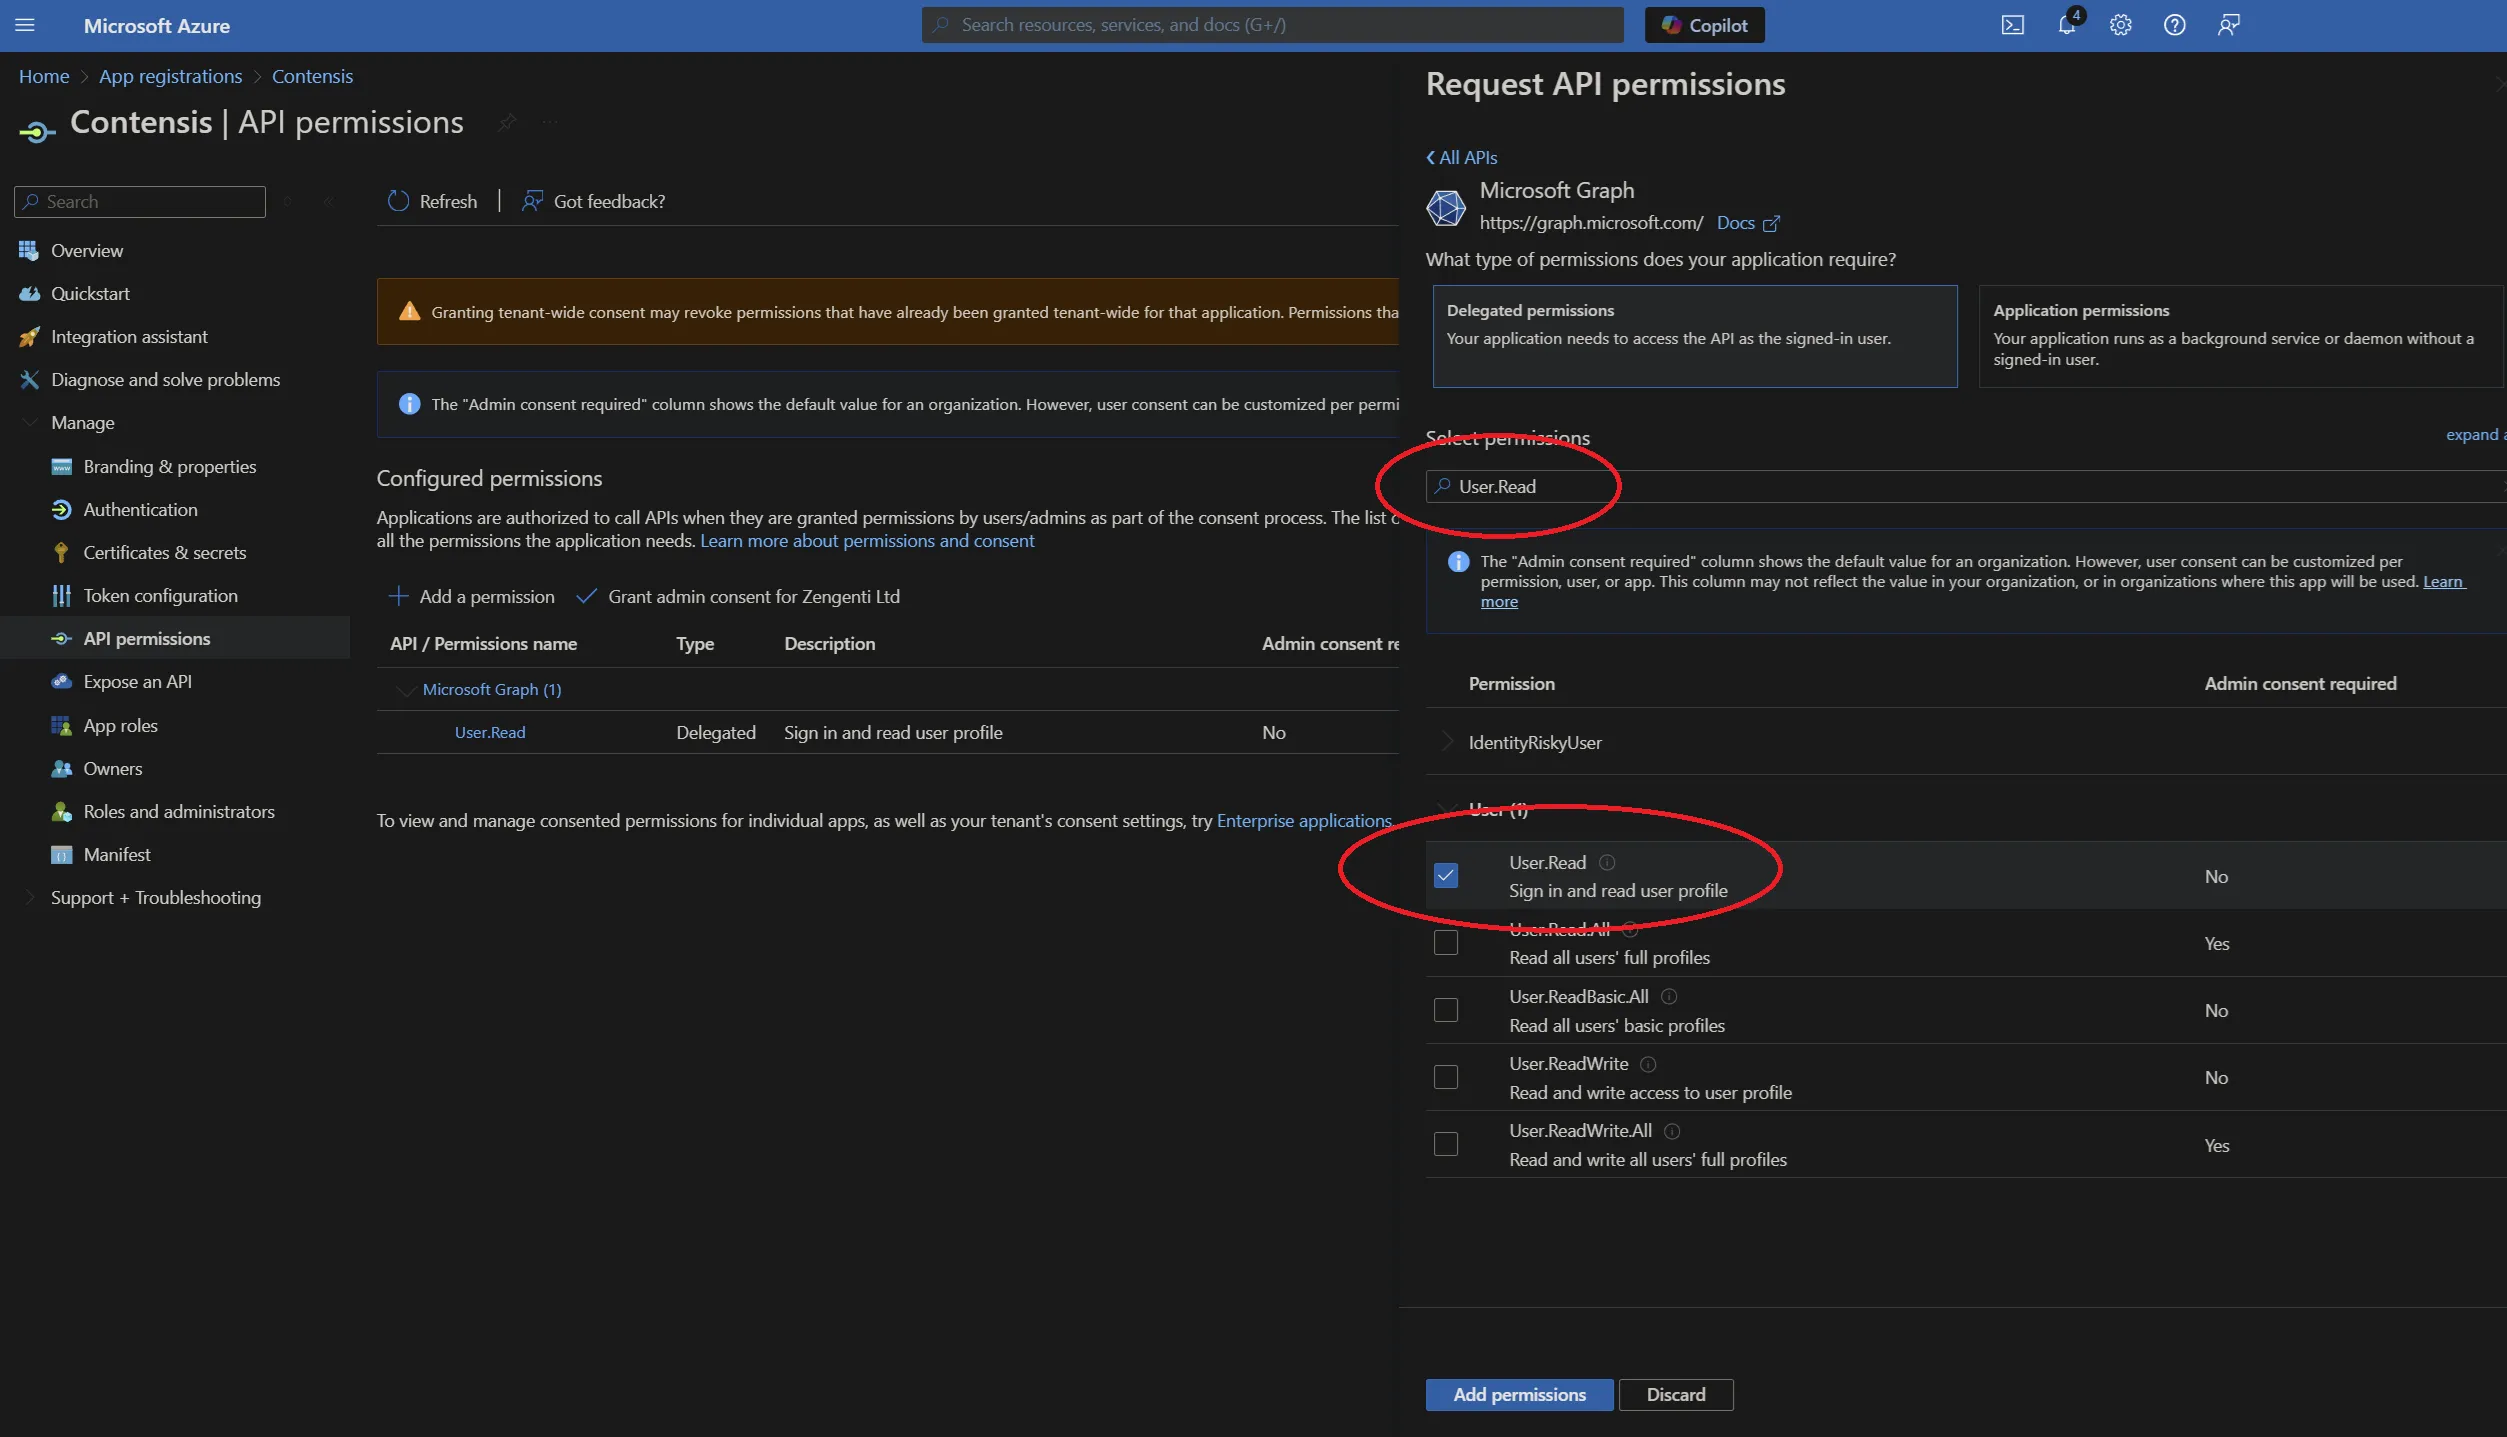Open Contensis breadcrumb link
The width and height of the screenshot is (2507, 1437).
312,76
